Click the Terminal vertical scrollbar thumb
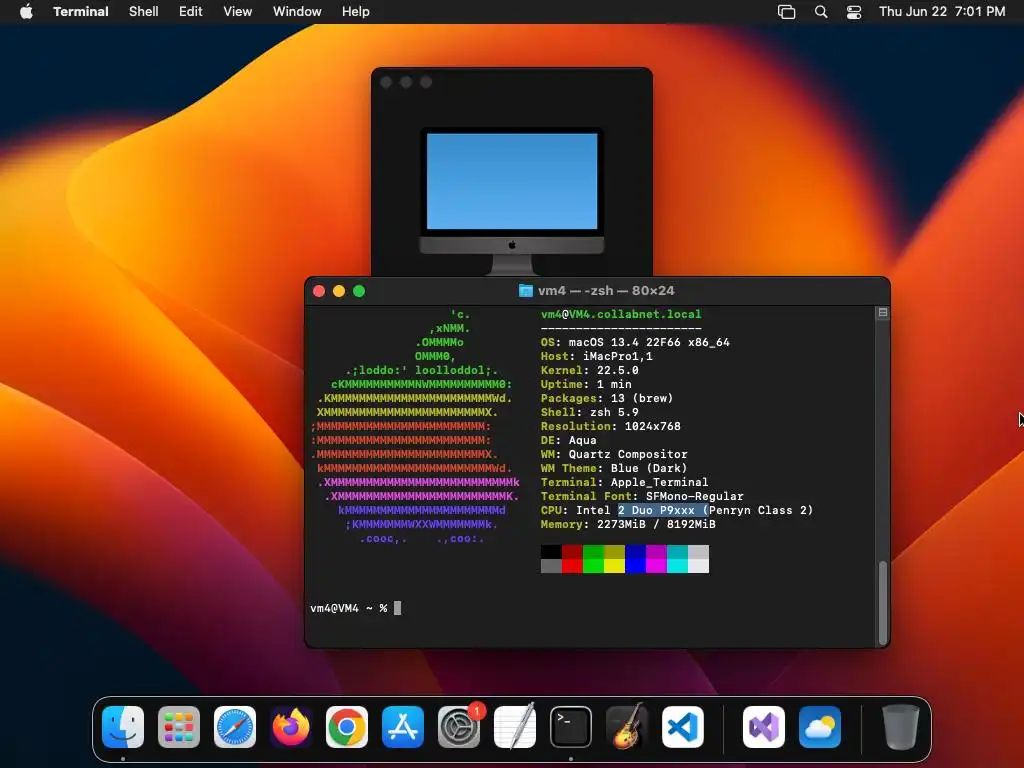This screenshot has width=1024, height=768. [883, 602]
